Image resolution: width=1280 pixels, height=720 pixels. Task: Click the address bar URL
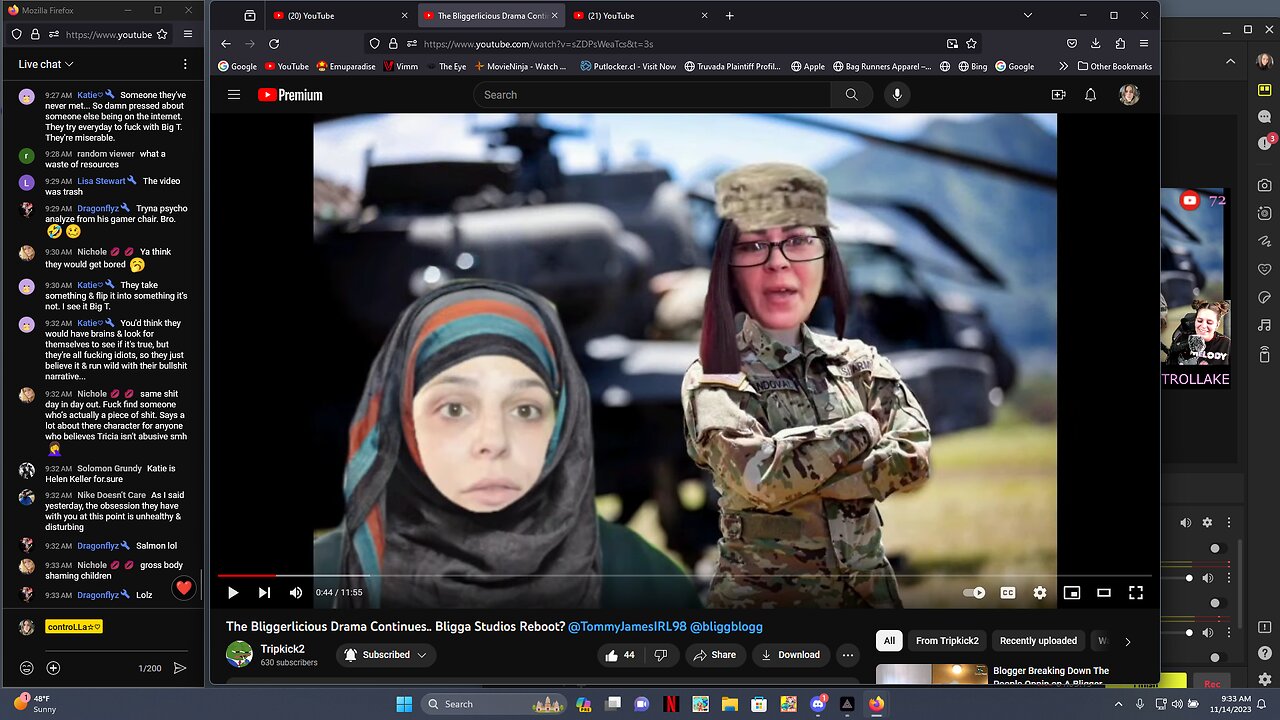click(x=538, y=44)
